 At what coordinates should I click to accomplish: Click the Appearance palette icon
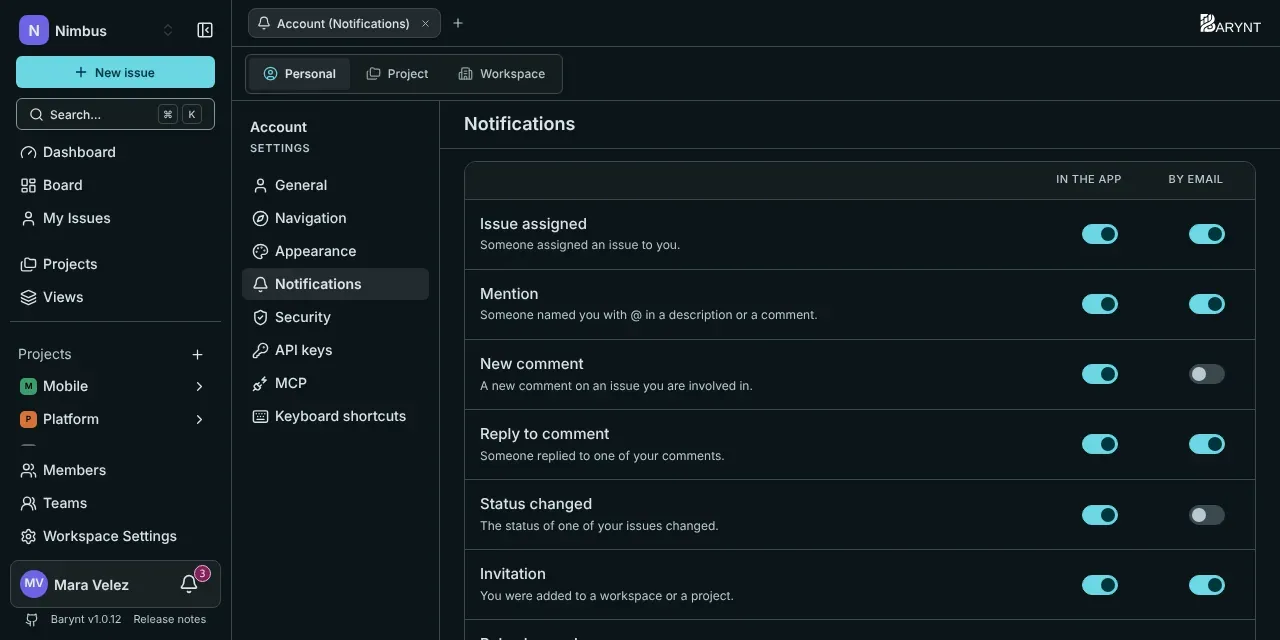(x=260, y=251)
